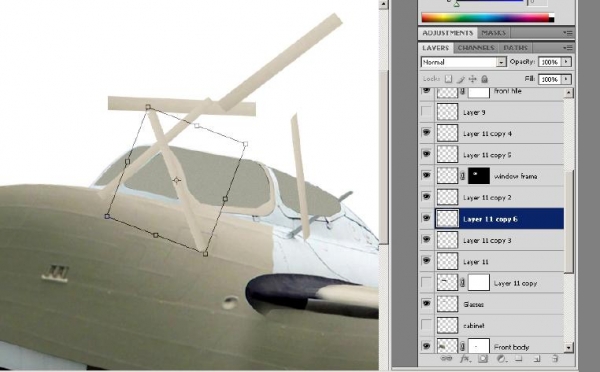
Task: Add a layer mask
Action: click(x=483, y=359)
